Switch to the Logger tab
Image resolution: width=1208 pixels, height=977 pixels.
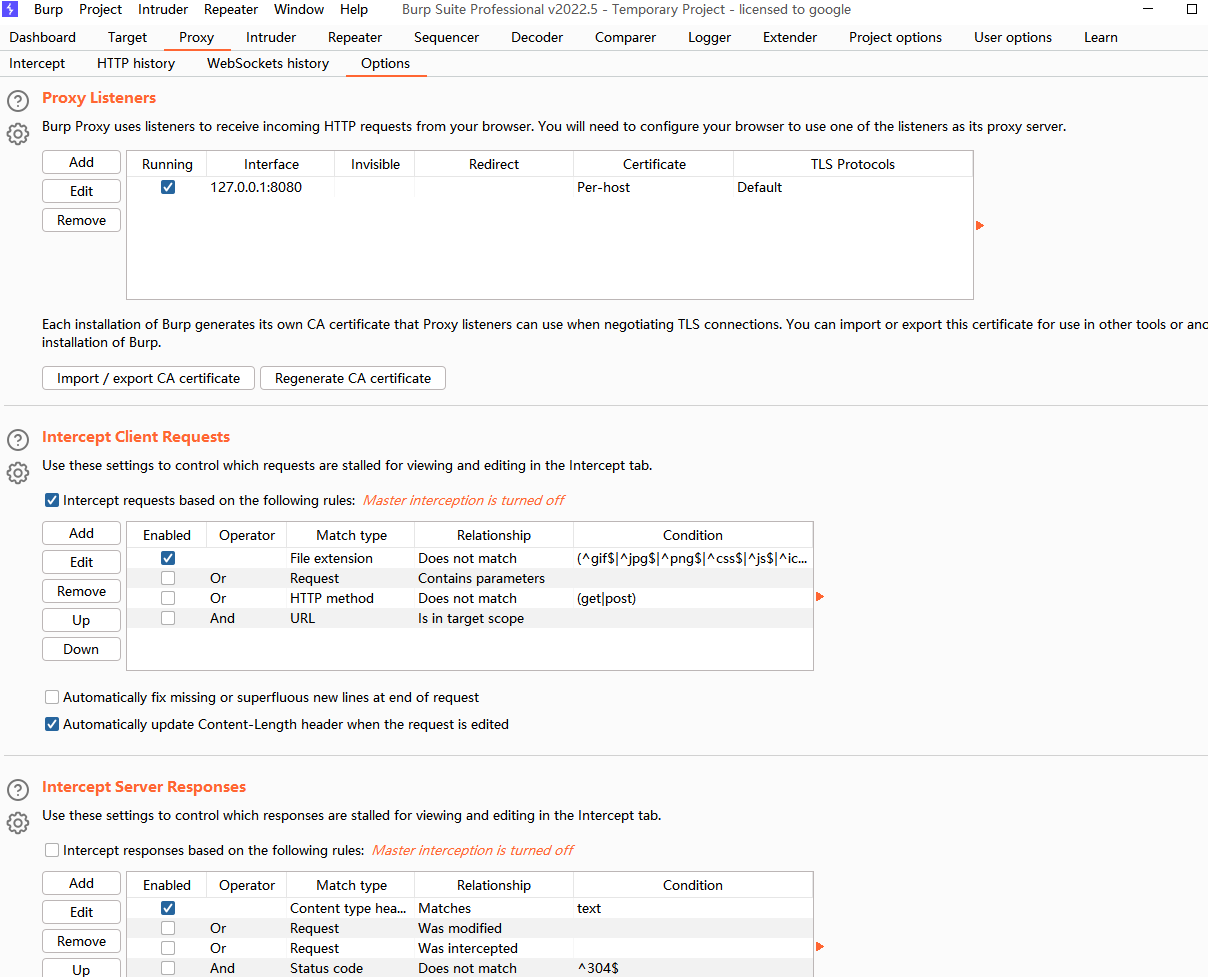click(709, 37)
